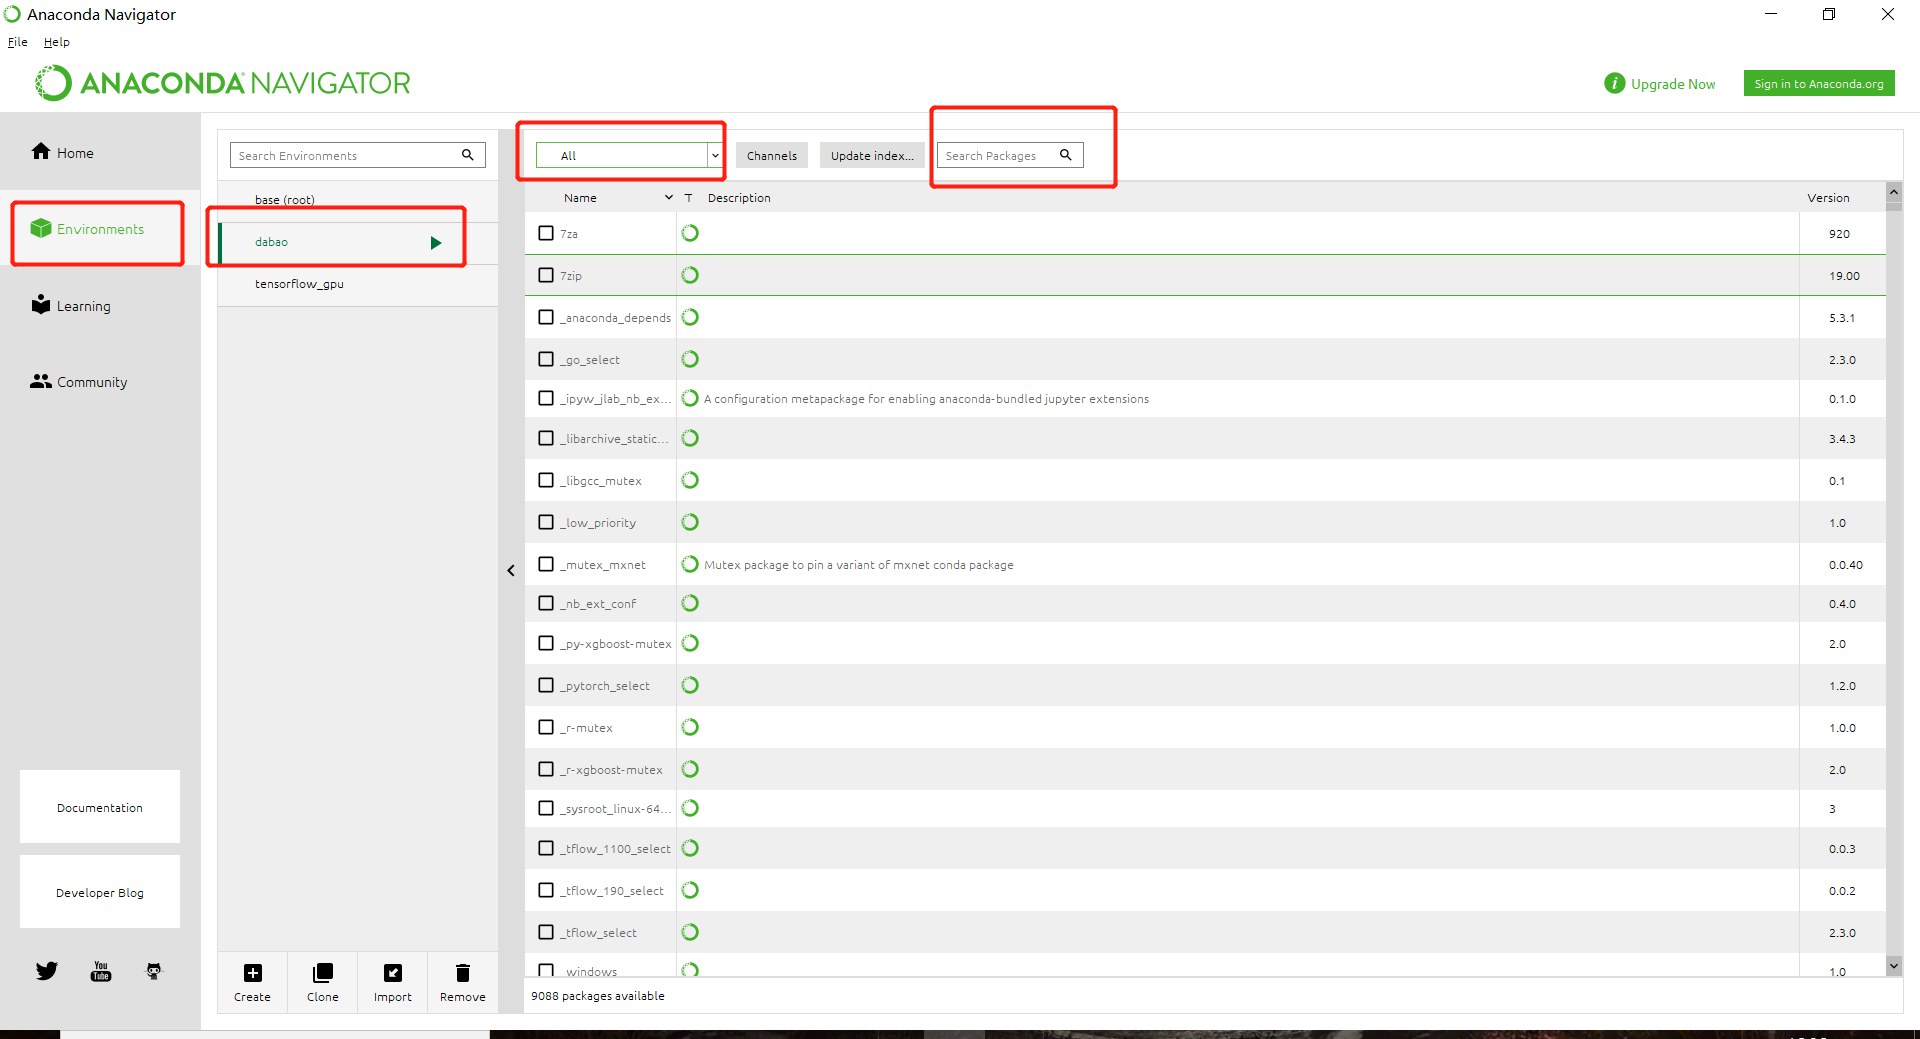Click the Anaconda Navigator logo

[x=223, y=83]
